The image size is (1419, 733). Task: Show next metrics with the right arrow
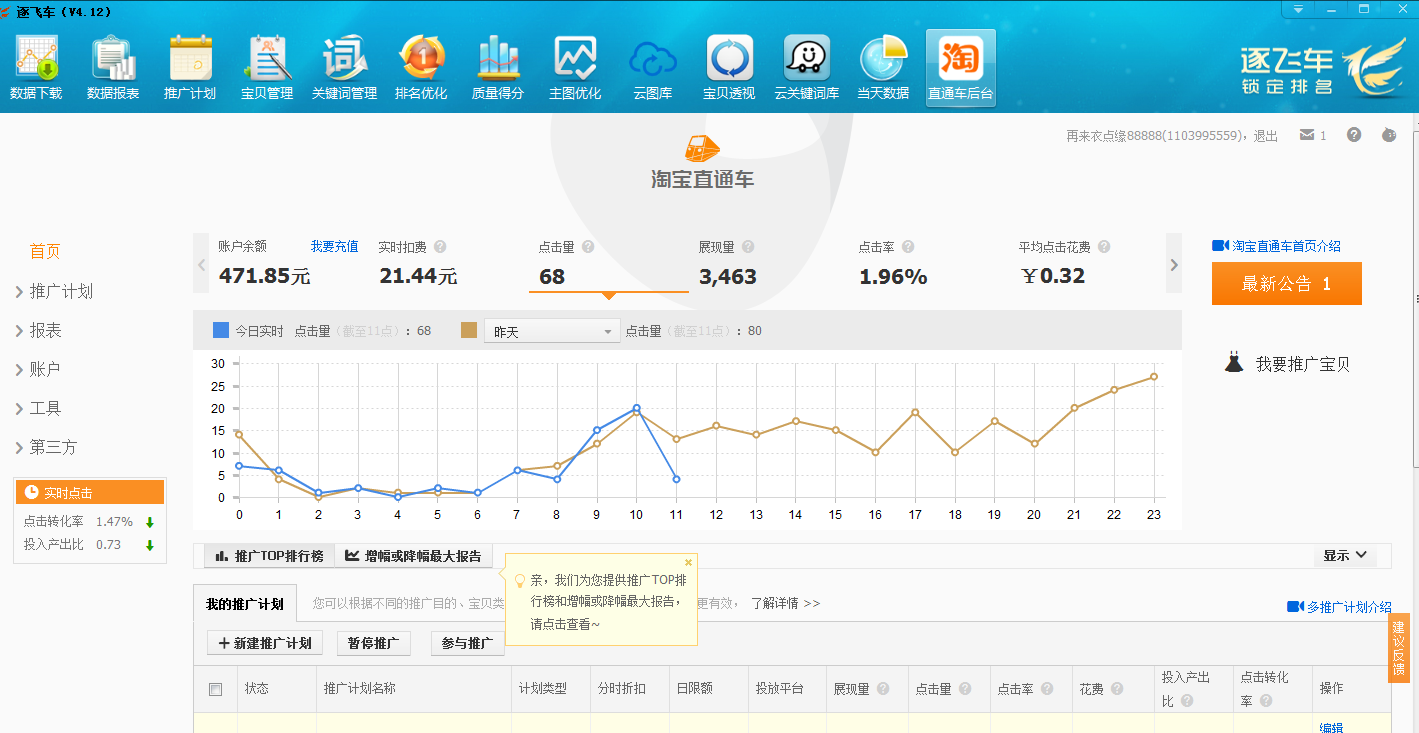[x=1174, y=265]
